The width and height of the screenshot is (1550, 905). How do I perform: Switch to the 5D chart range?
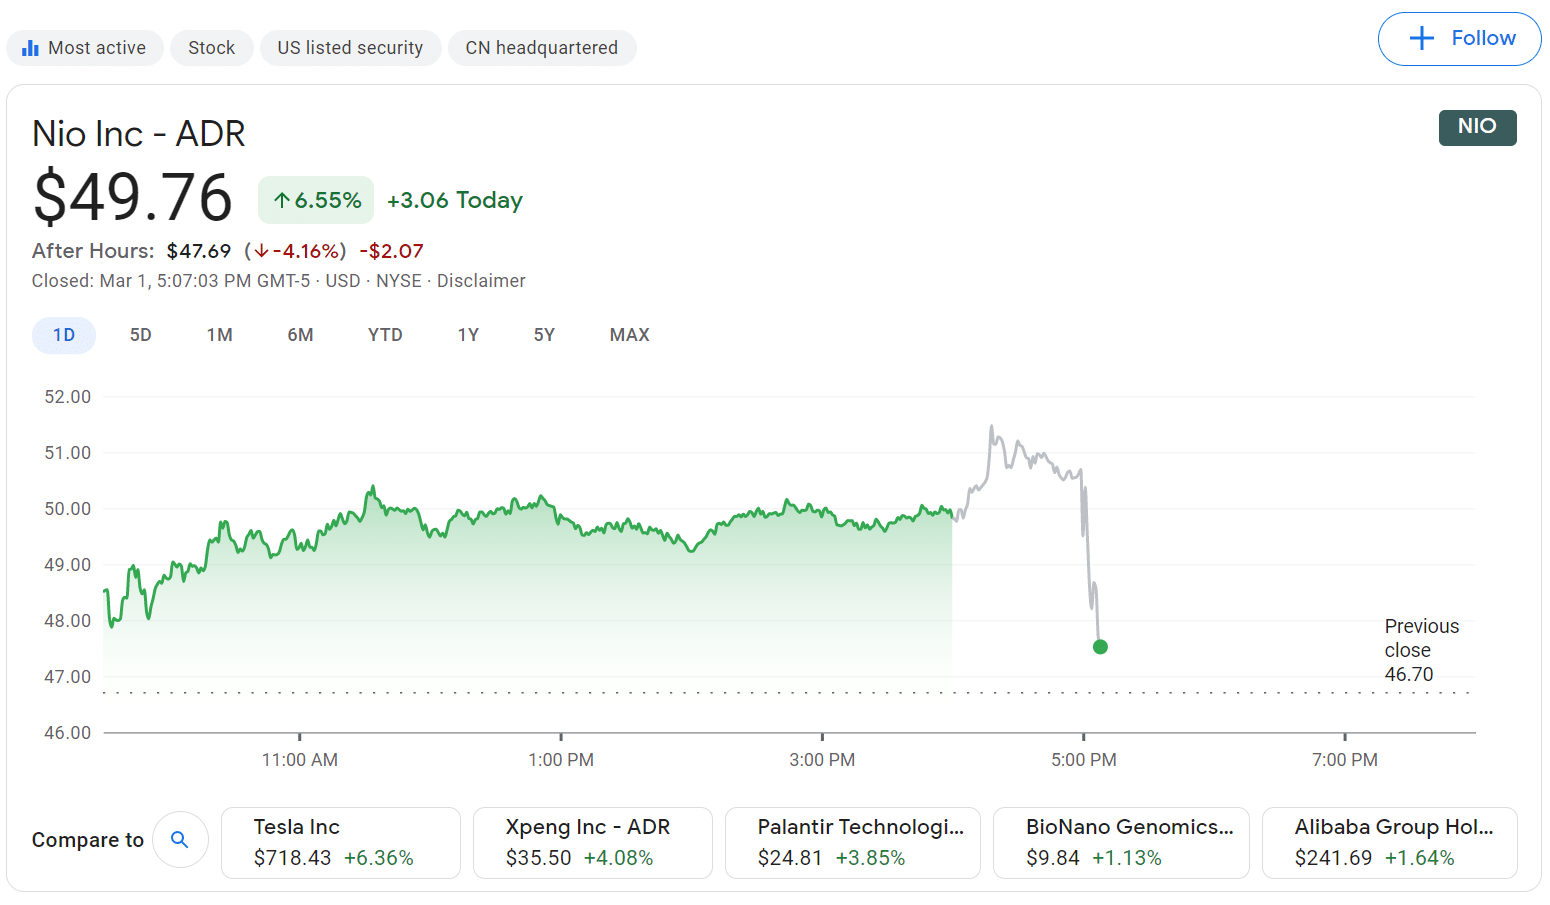pos(141,335)
